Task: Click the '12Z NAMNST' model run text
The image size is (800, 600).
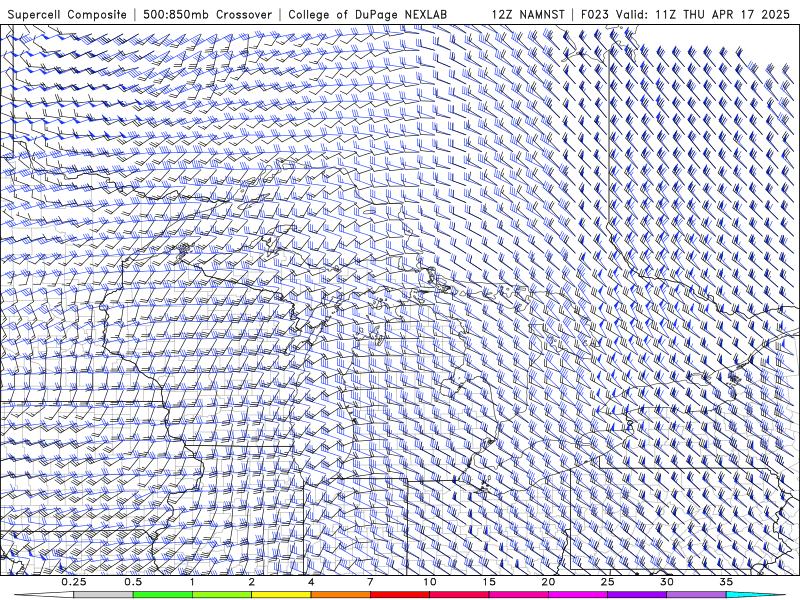Action: pos(528,14)
